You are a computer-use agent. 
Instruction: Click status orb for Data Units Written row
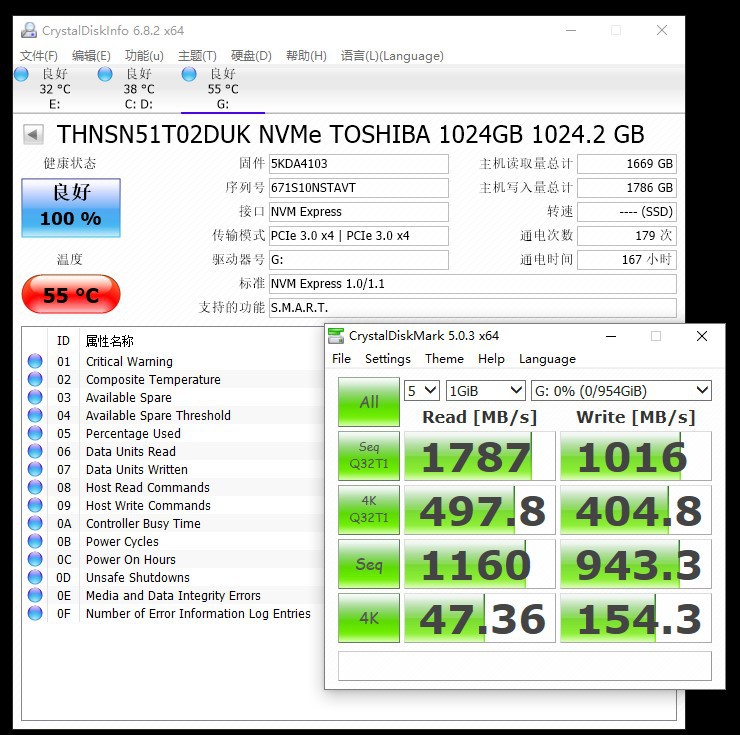[35, 469]
